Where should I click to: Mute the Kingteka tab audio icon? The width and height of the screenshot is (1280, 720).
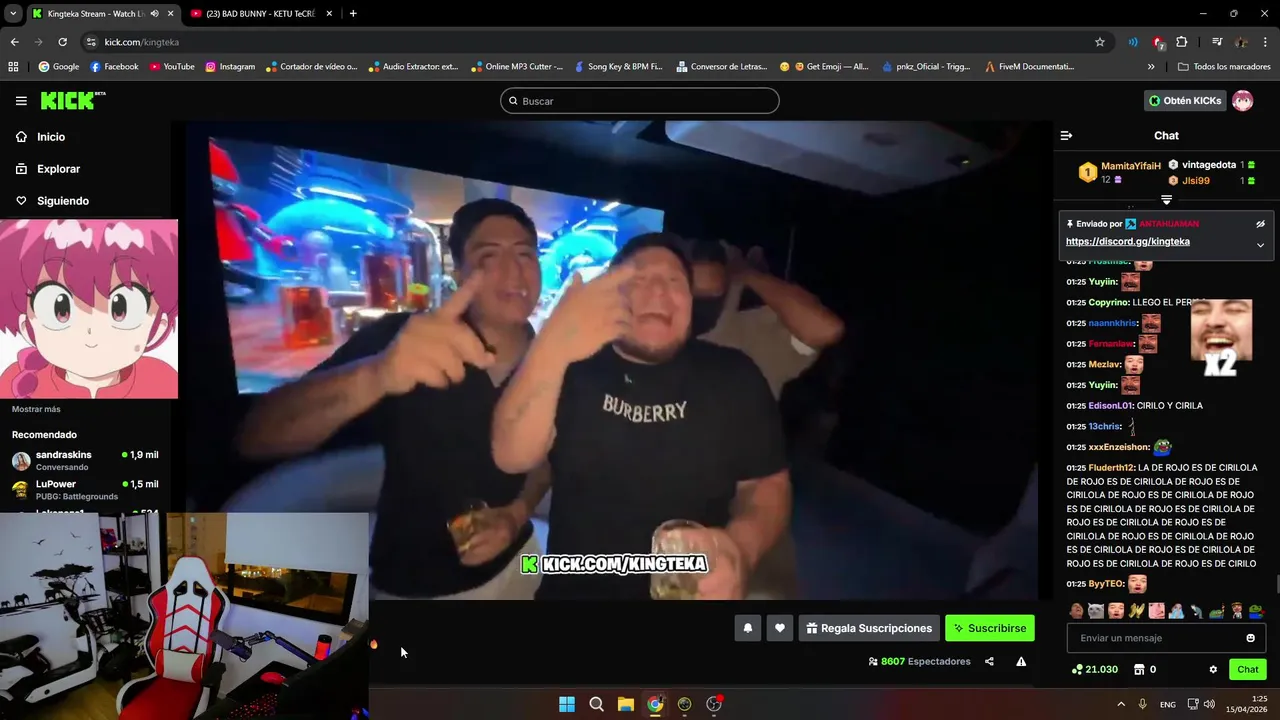154,13
